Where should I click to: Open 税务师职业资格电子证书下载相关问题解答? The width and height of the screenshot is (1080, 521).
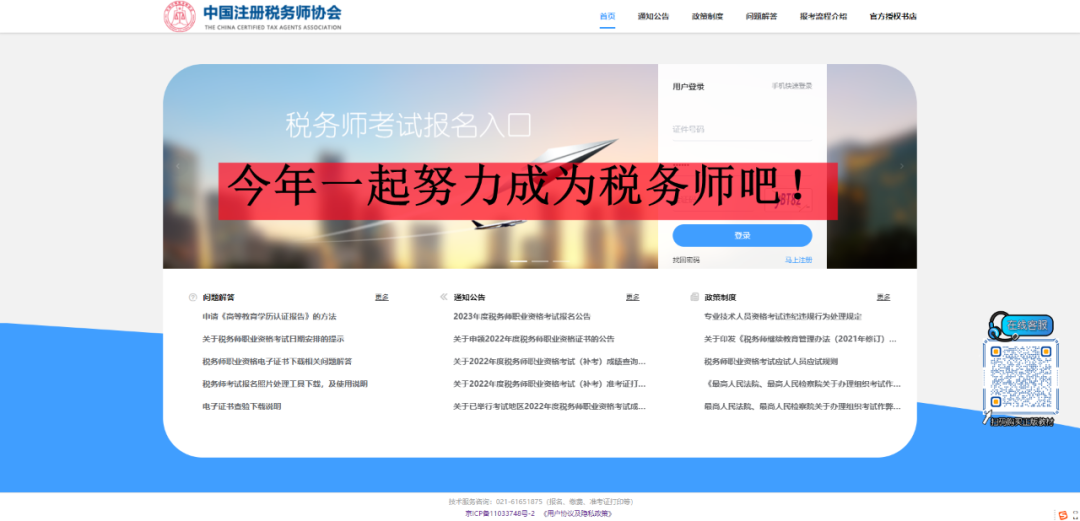tap(277, 361)
